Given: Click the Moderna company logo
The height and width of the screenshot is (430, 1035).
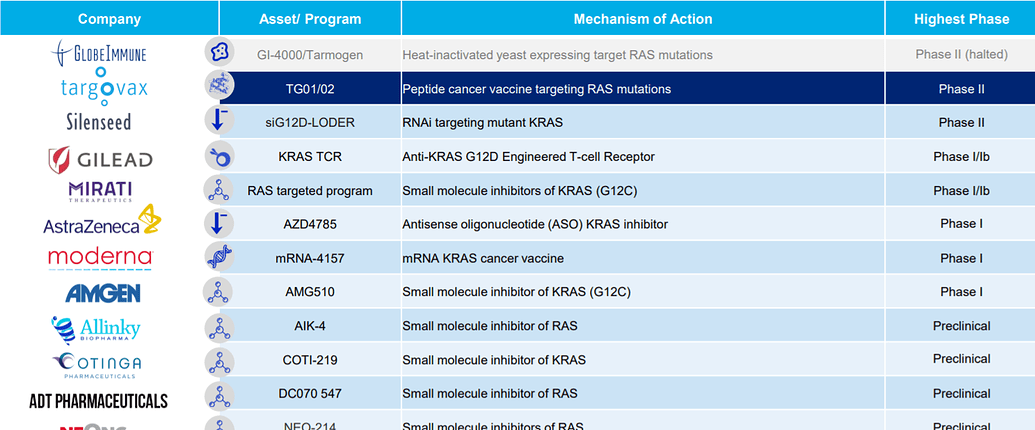Looking at the screenshot, I should 100,258.
